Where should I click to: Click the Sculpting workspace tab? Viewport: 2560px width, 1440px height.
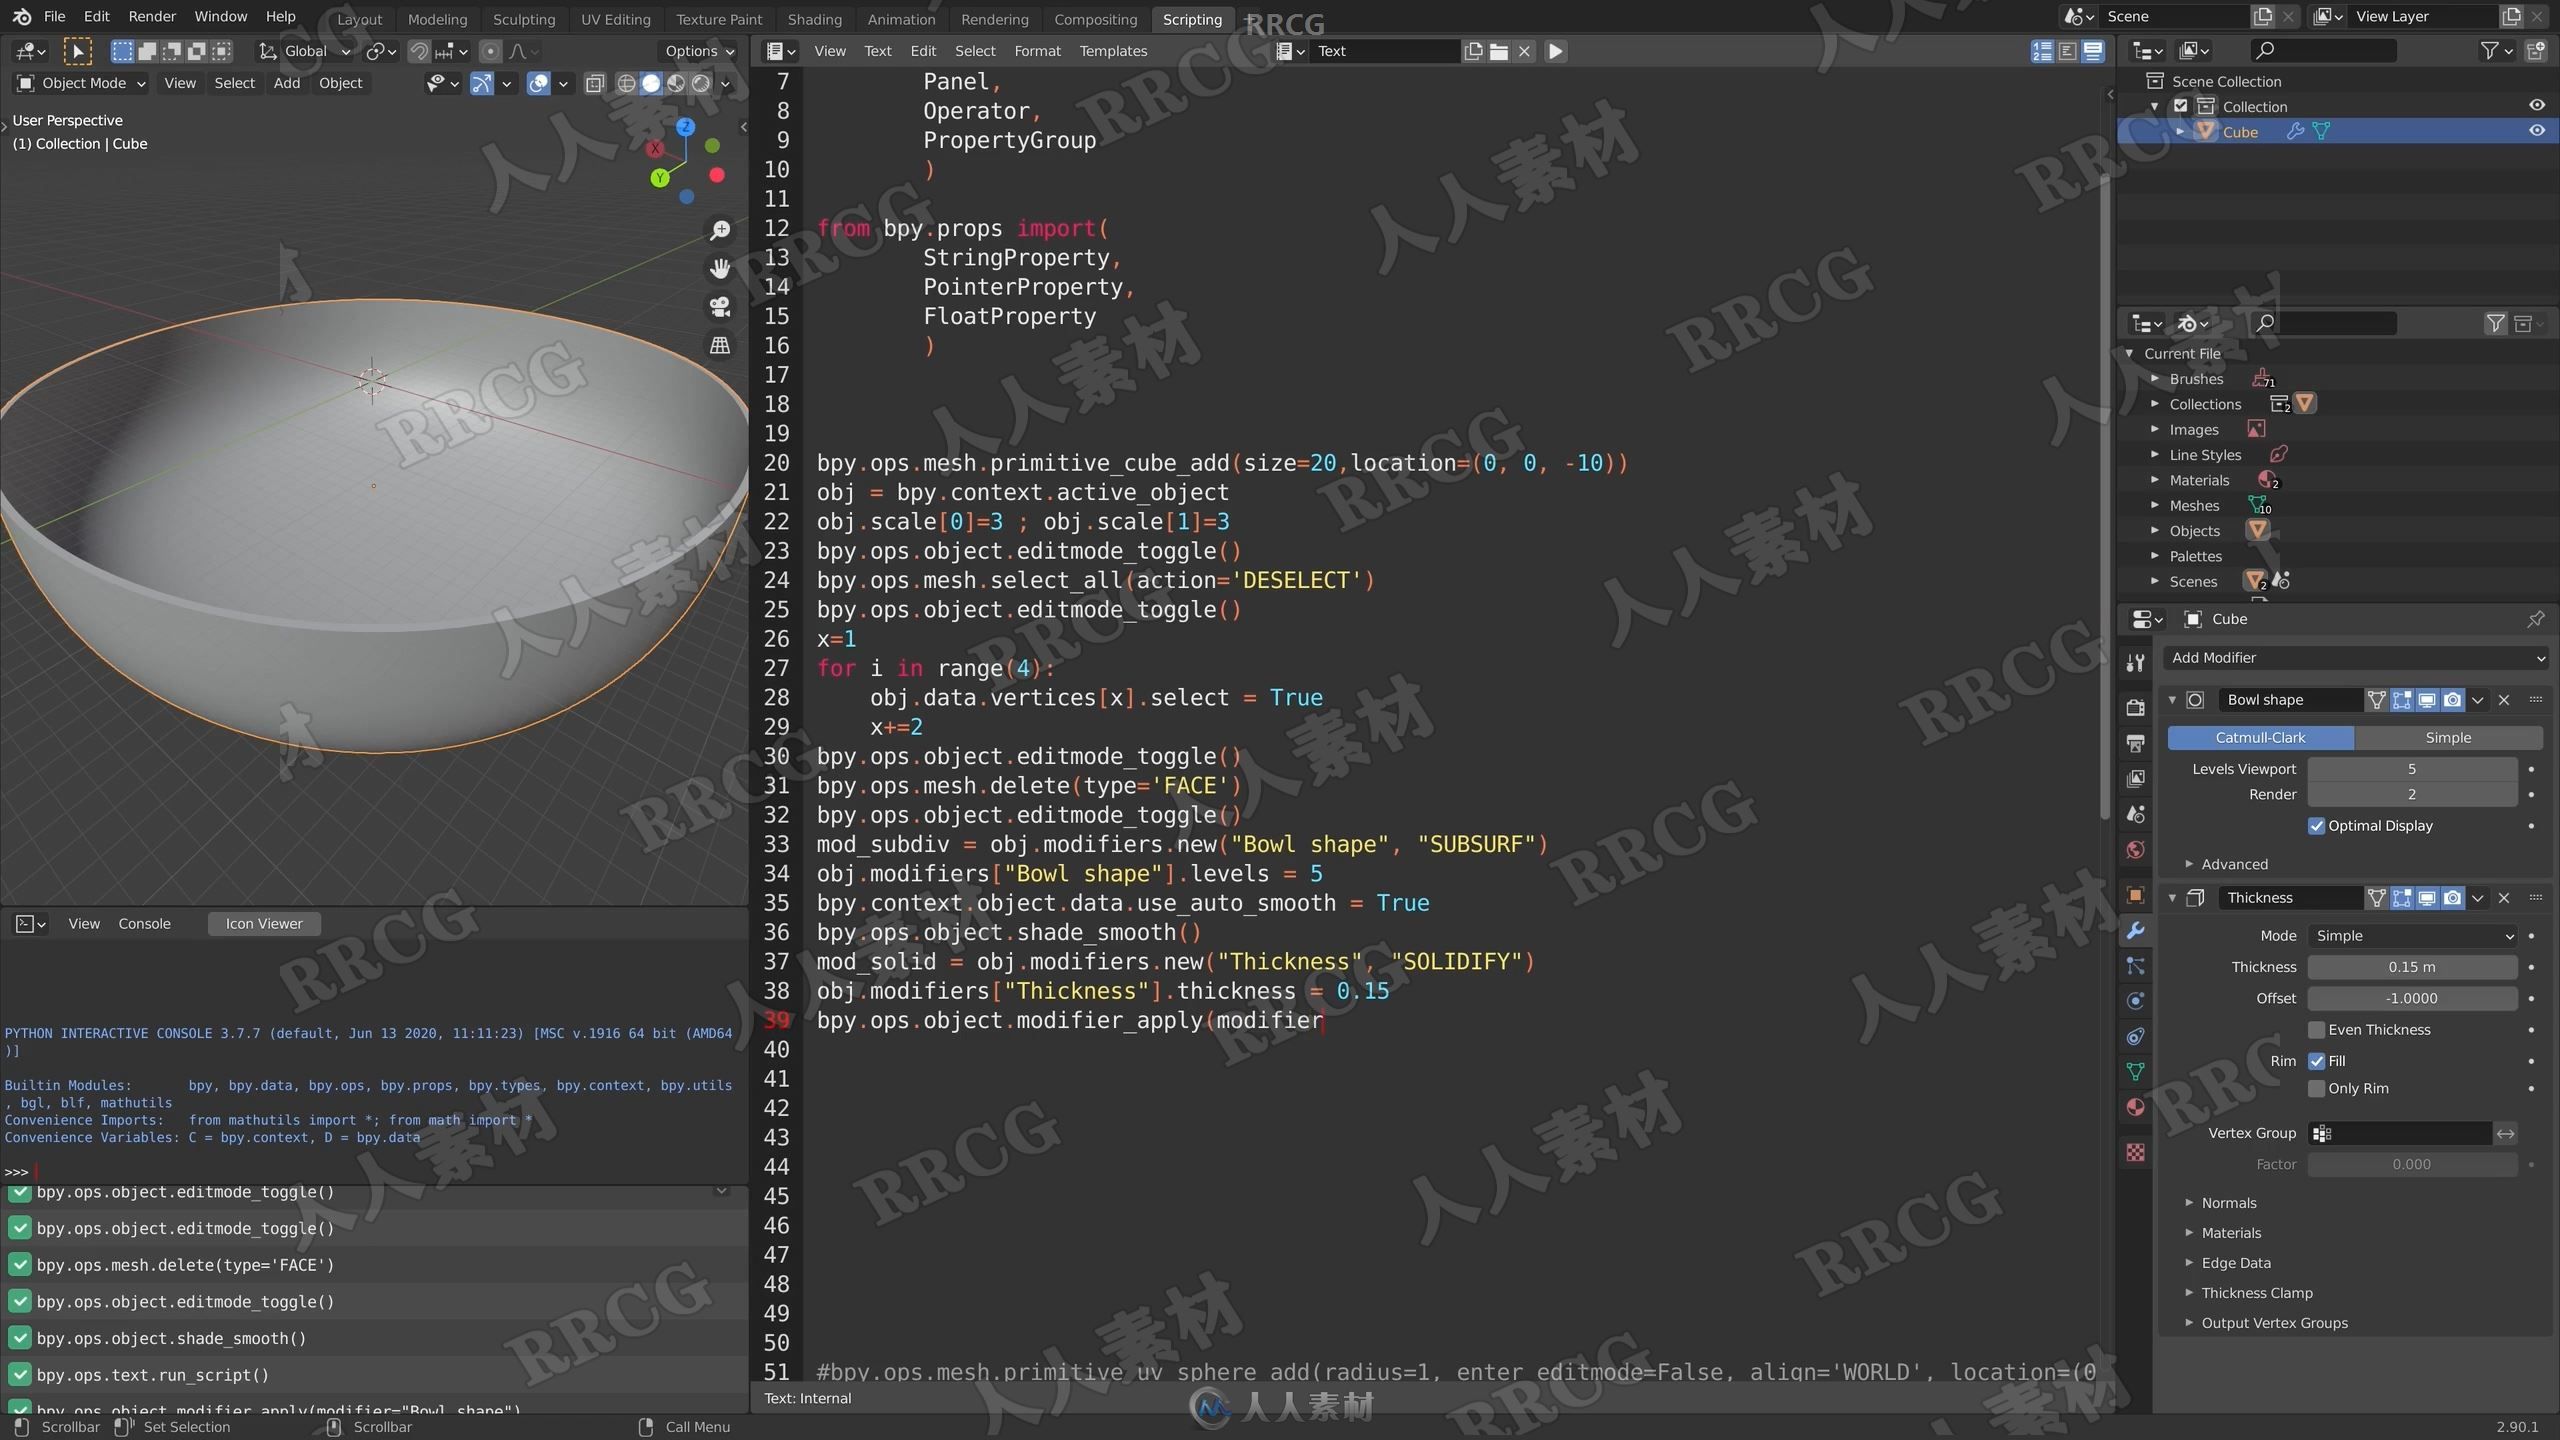[524, 19]
